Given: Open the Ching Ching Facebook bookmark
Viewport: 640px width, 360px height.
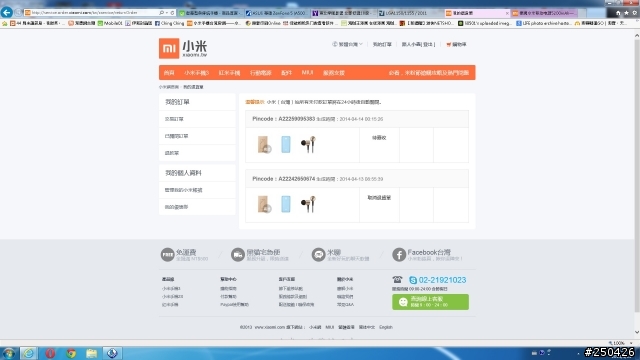Looking at the screenshot, I should [x=169, y=23].
